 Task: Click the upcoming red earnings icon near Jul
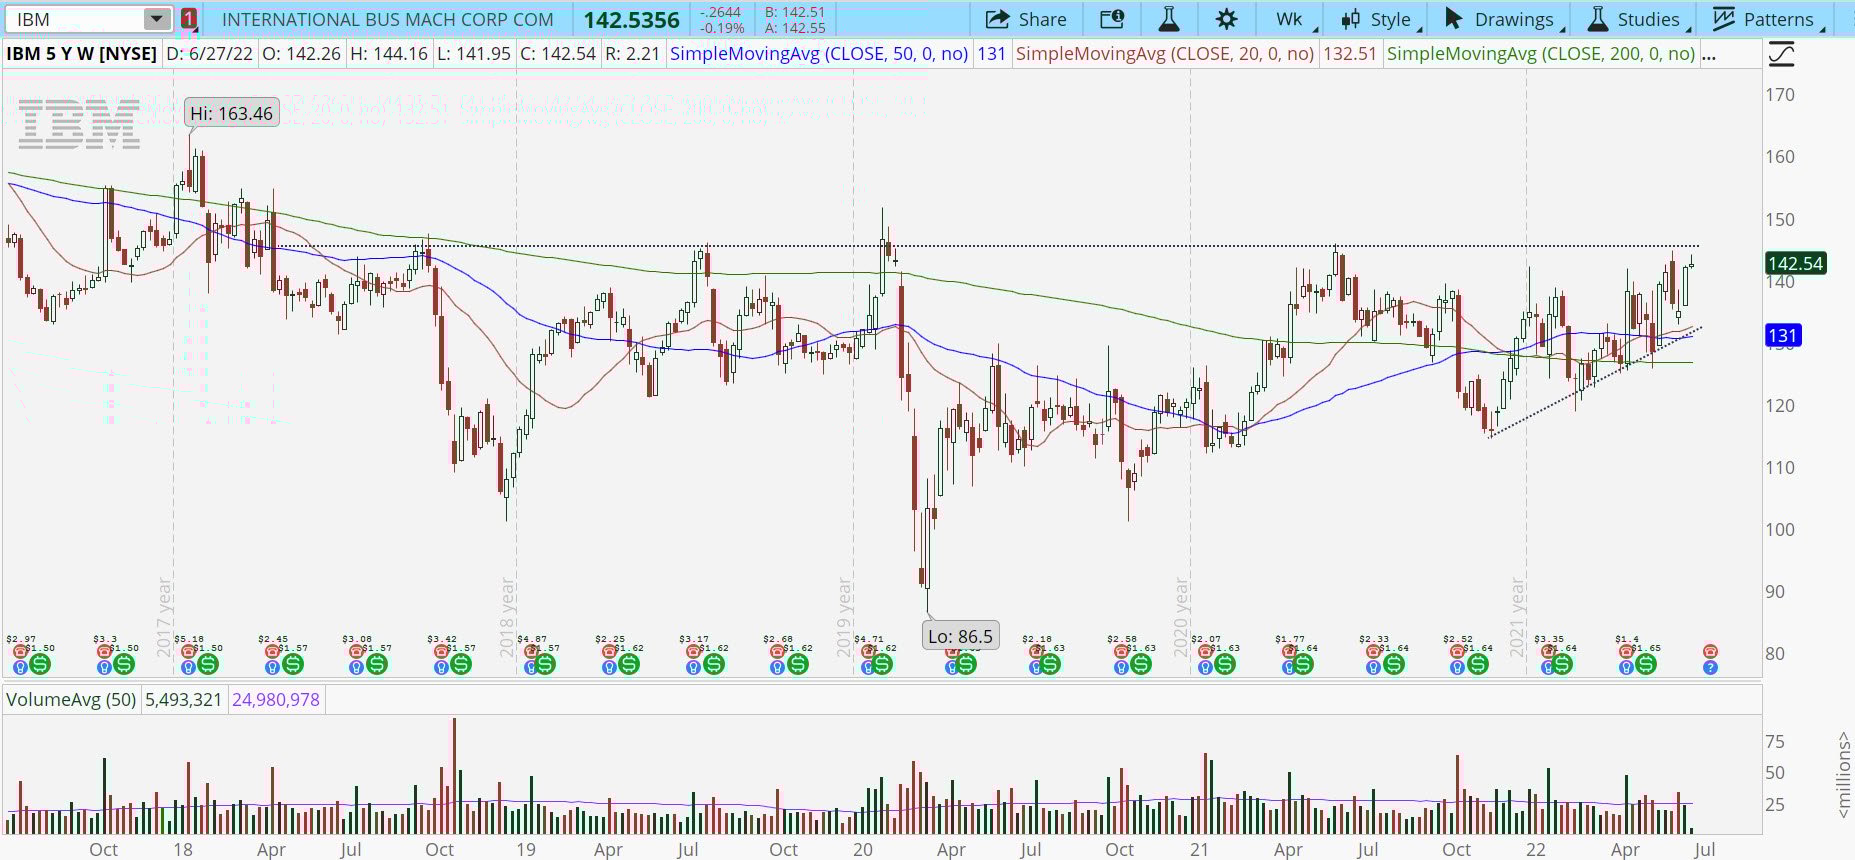[1710, 651]
